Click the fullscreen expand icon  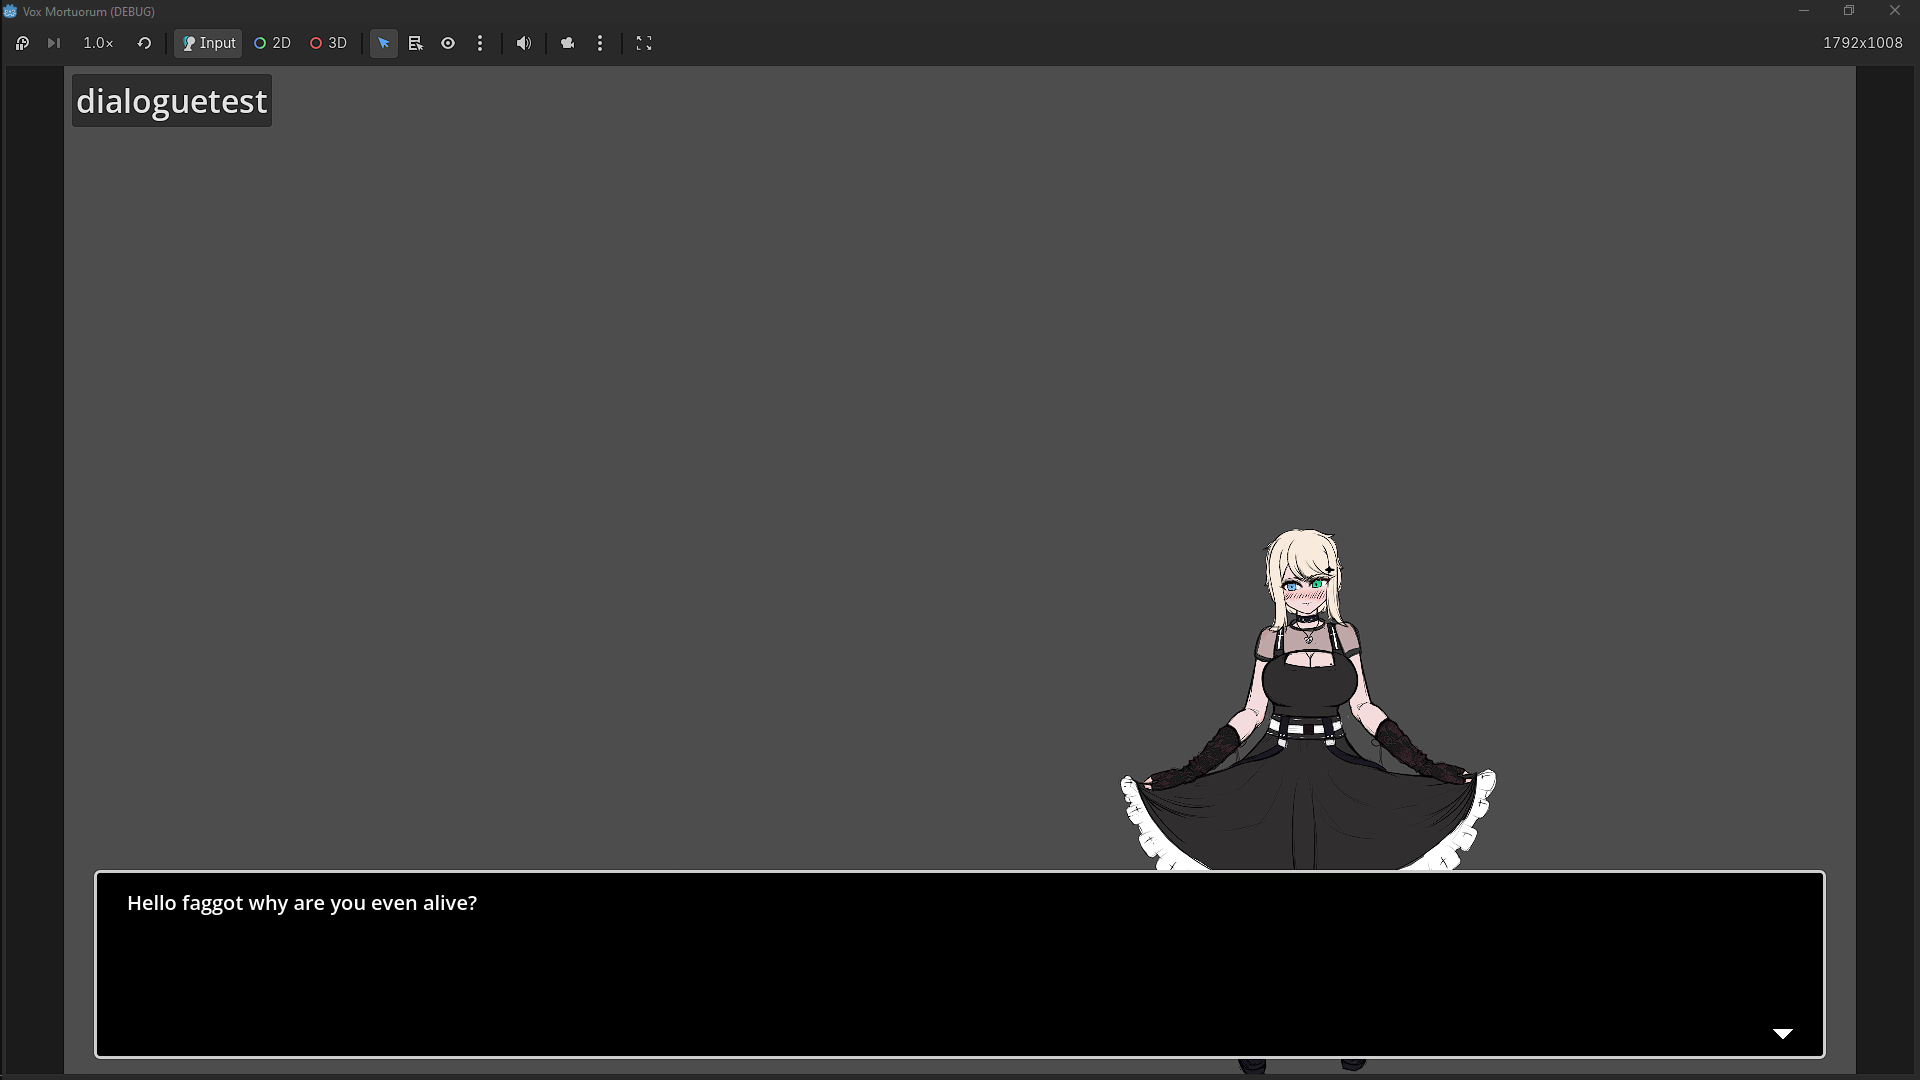coord(644,43)
